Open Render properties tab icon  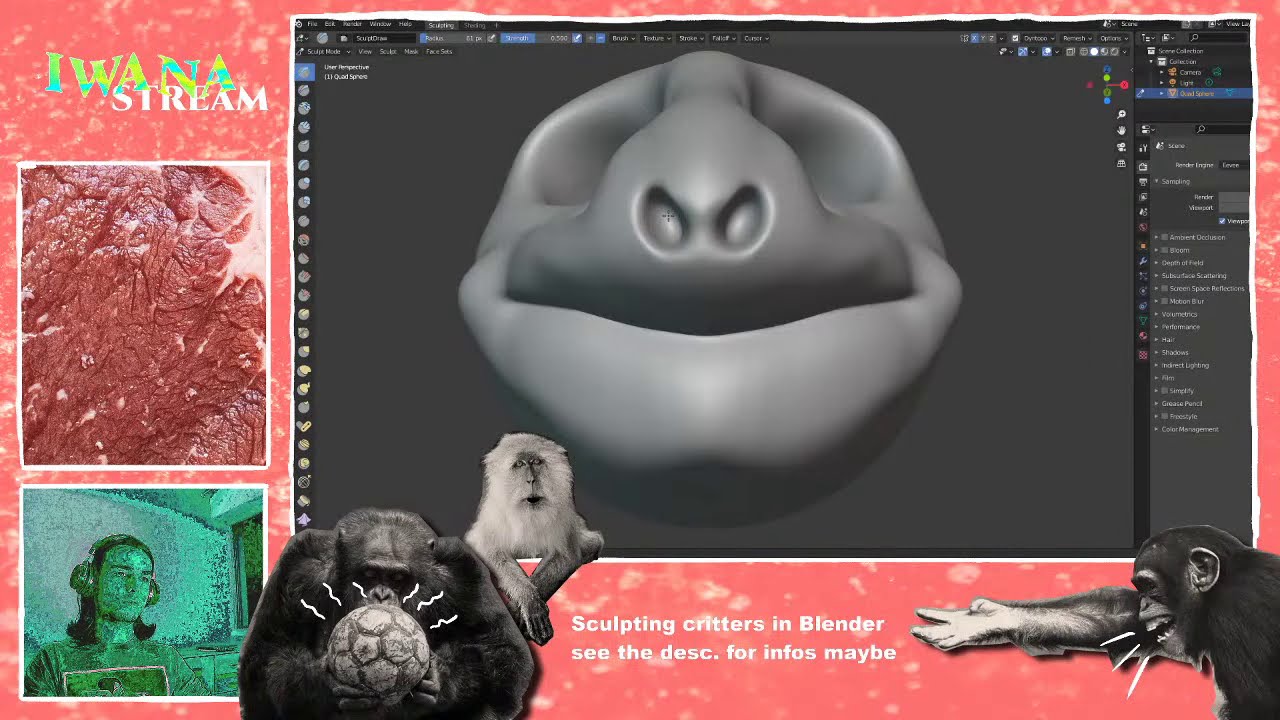point(1143,166)
